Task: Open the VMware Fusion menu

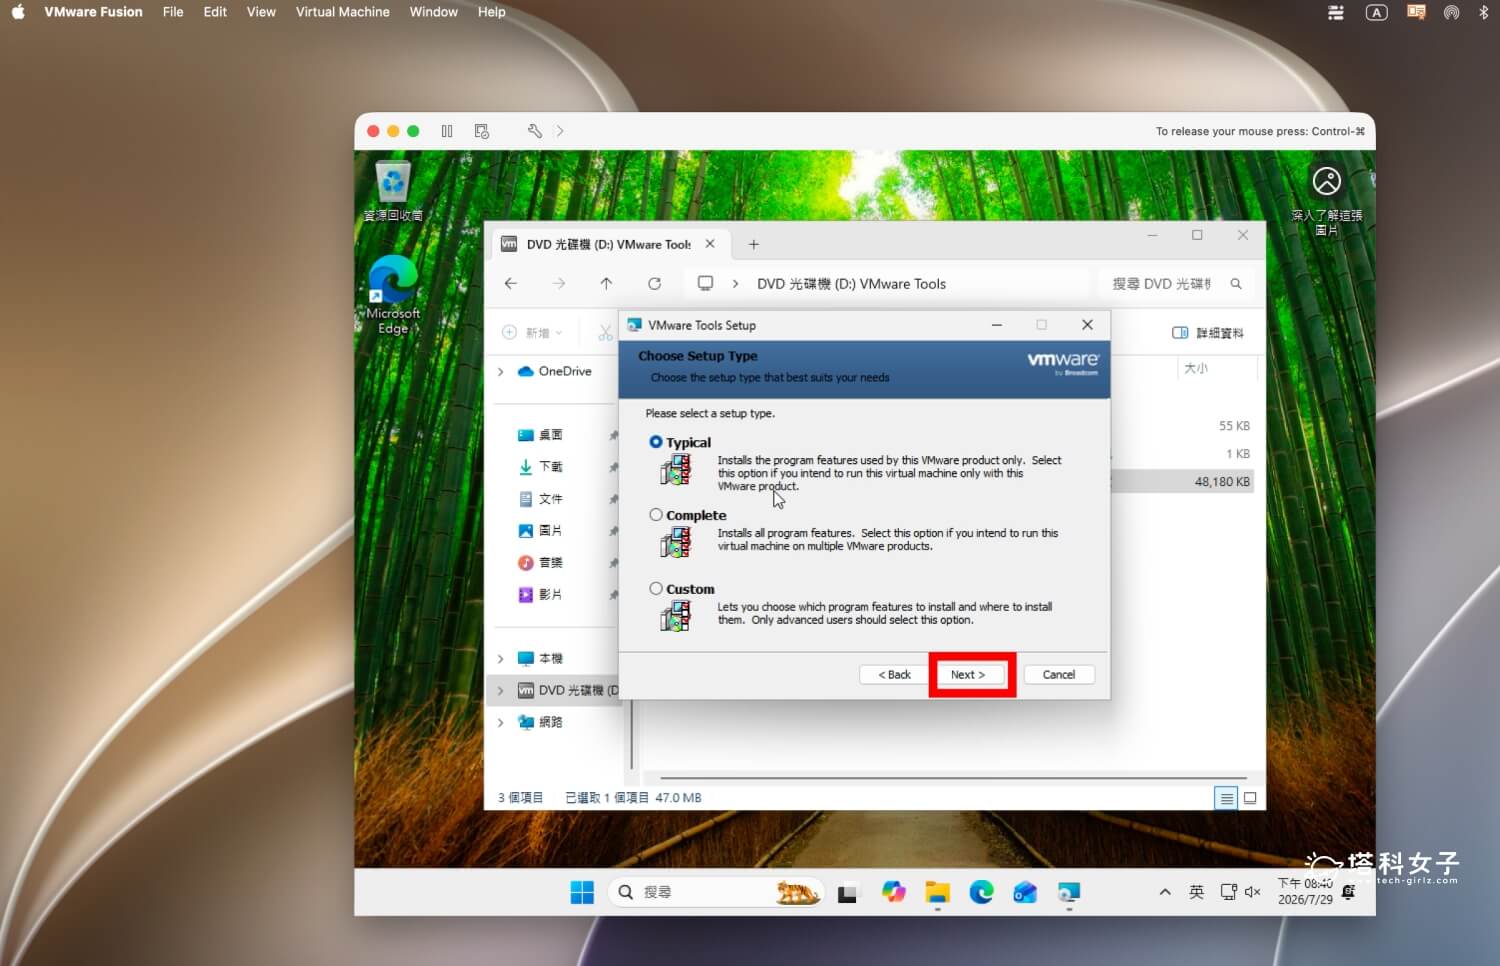Action: pyautogui.click(x=93, y=12)
